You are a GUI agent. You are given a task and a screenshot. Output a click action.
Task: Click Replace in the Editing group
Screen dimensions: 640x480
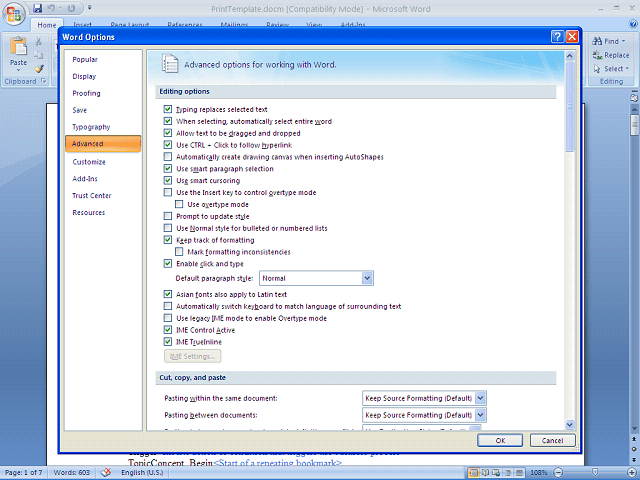point(611,55)
